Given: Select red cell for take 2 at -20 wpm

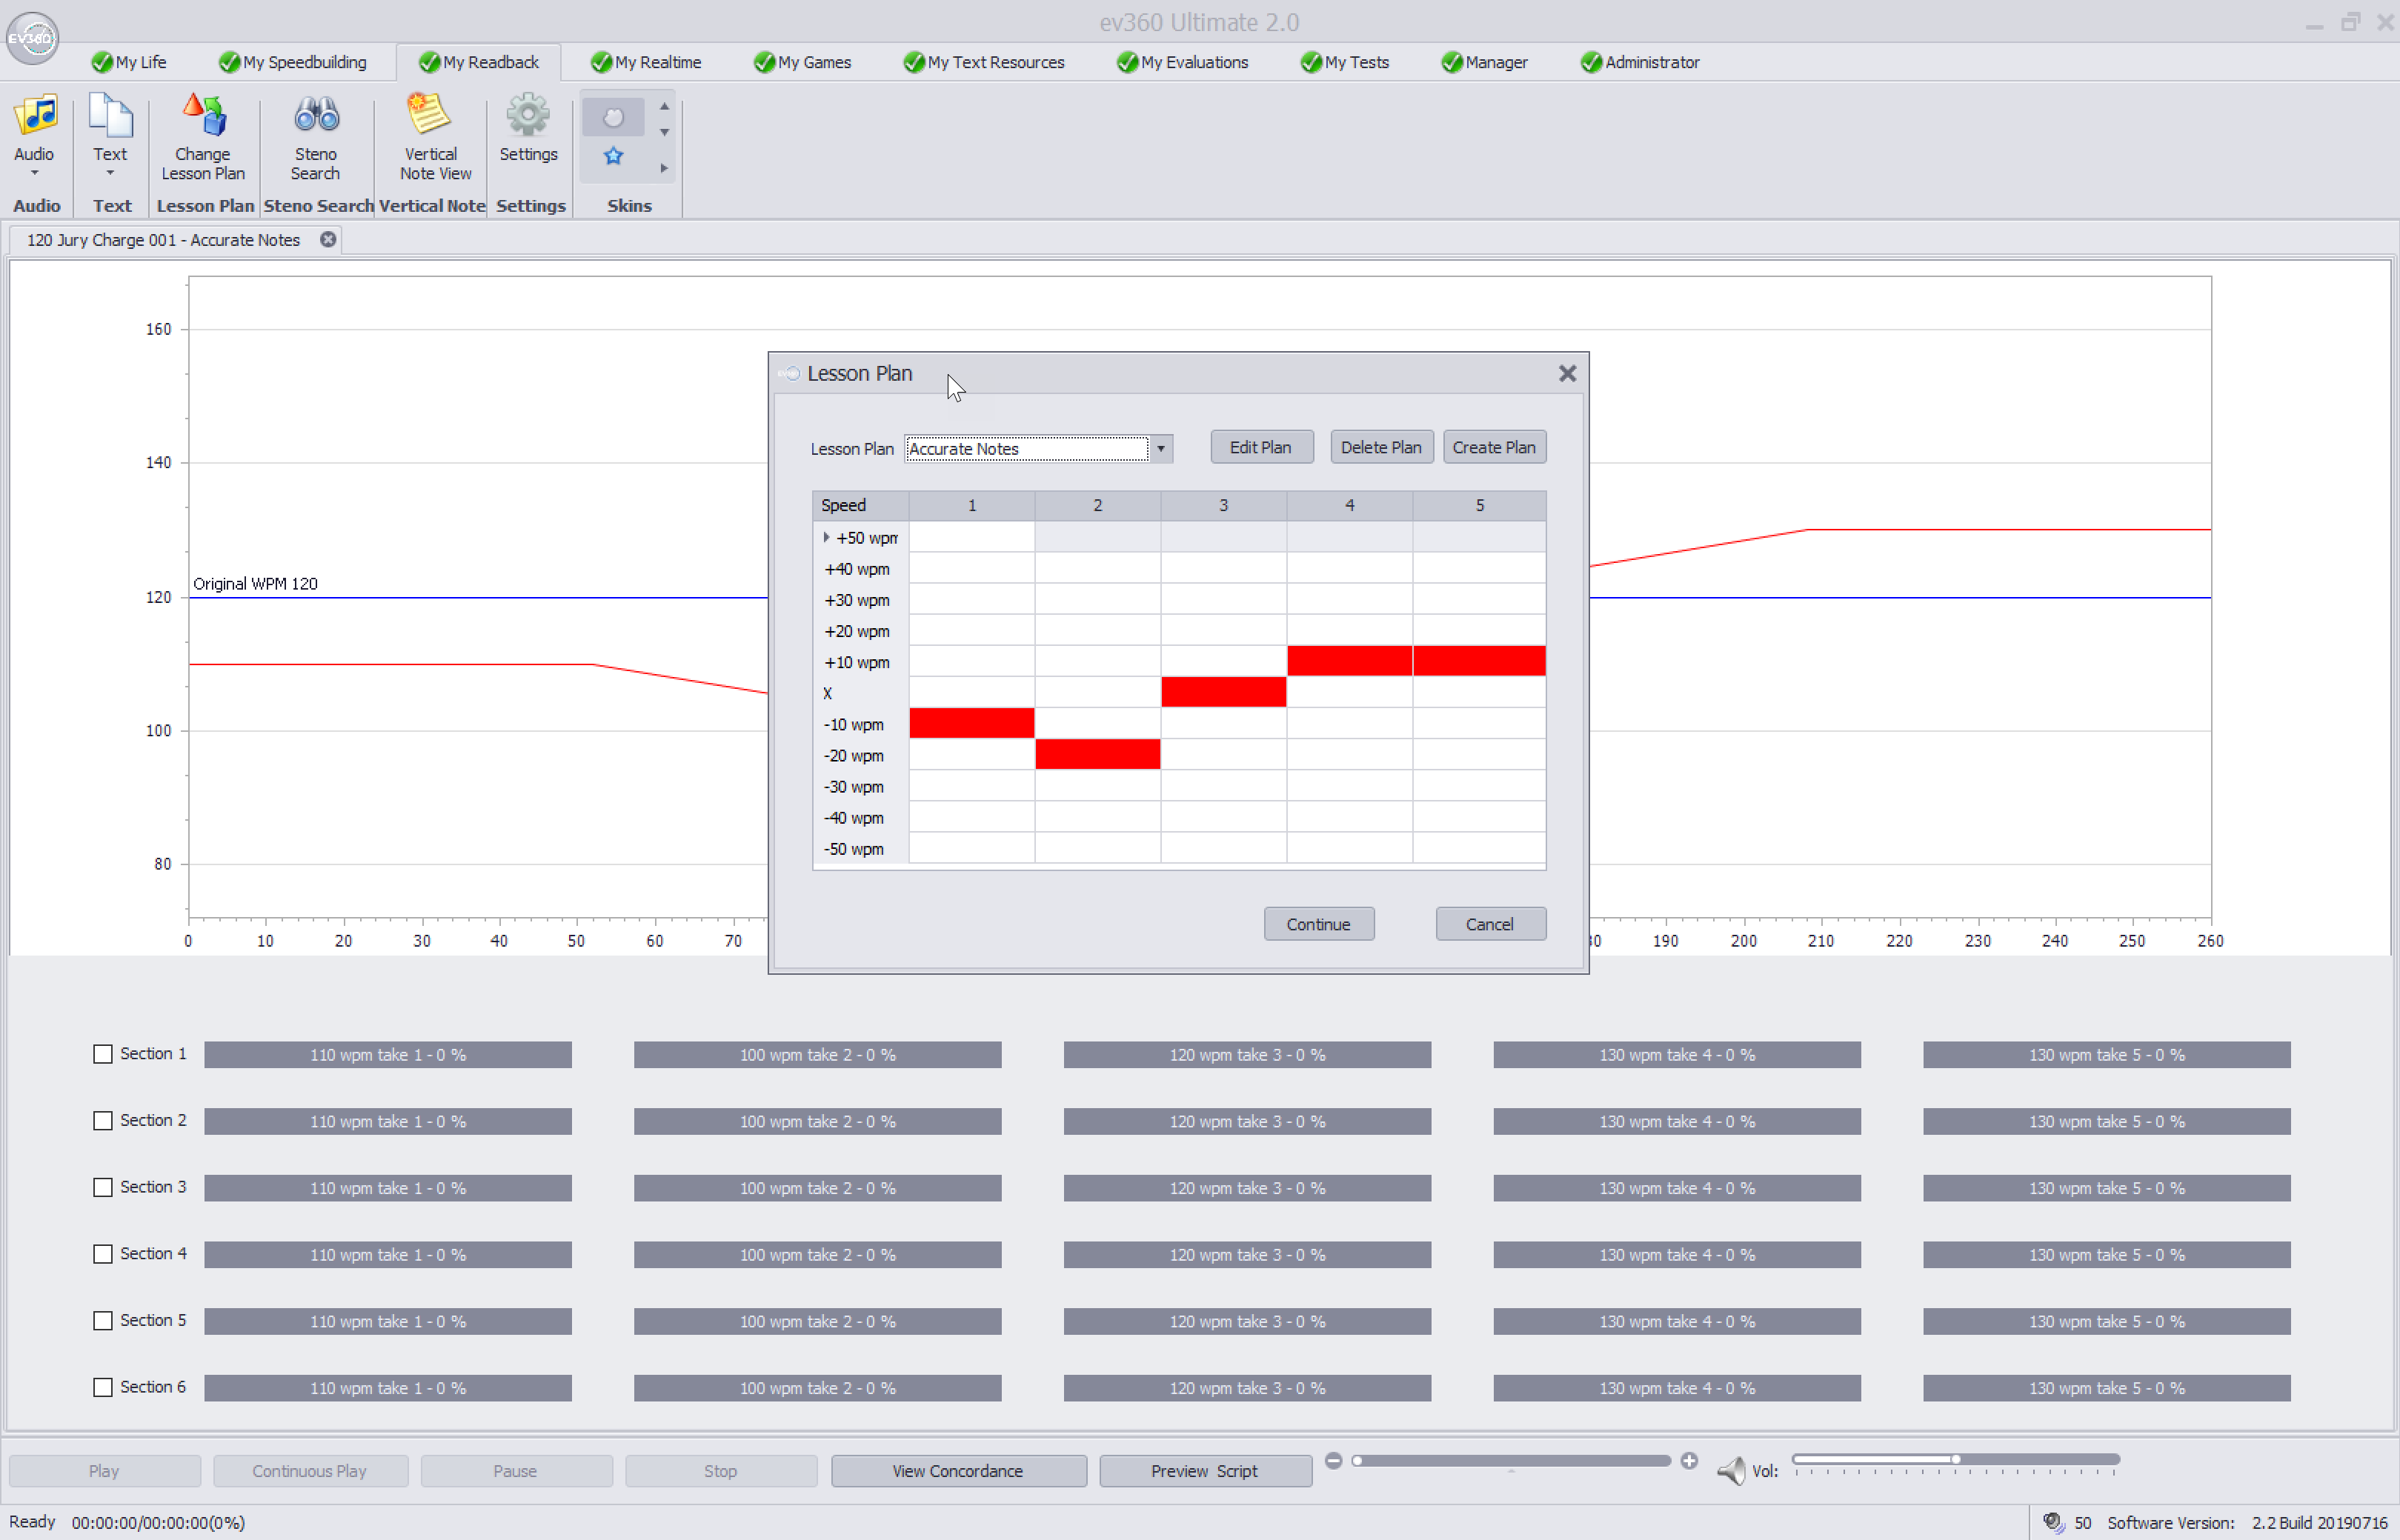Looking at the screenshot, I should tap(1098, 754).
